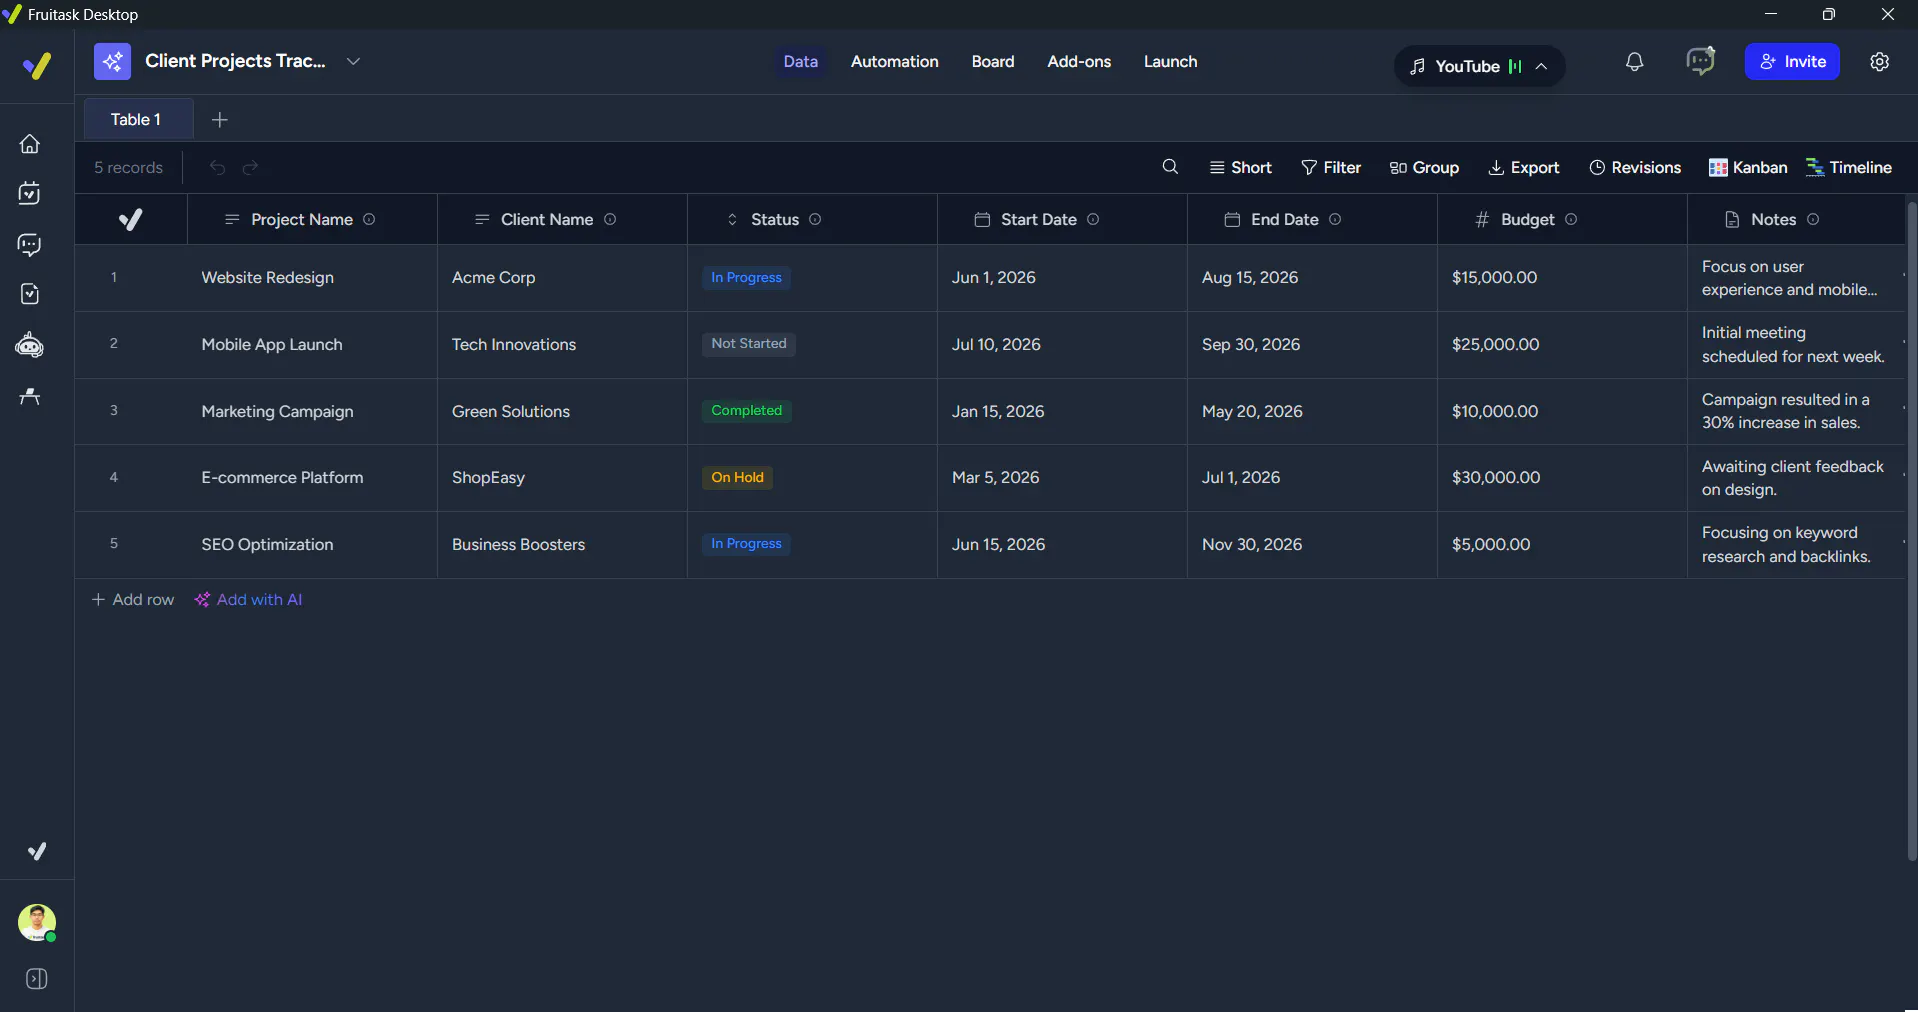Open the Add-ons tab

pos(1079,61)
